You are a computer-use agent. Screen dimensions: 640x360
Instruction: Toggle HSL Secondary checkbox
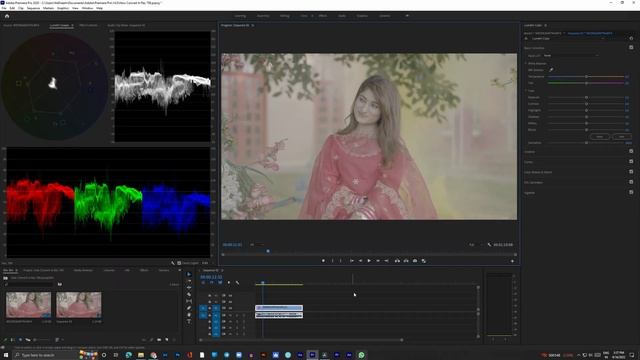(x=631, y=182)
